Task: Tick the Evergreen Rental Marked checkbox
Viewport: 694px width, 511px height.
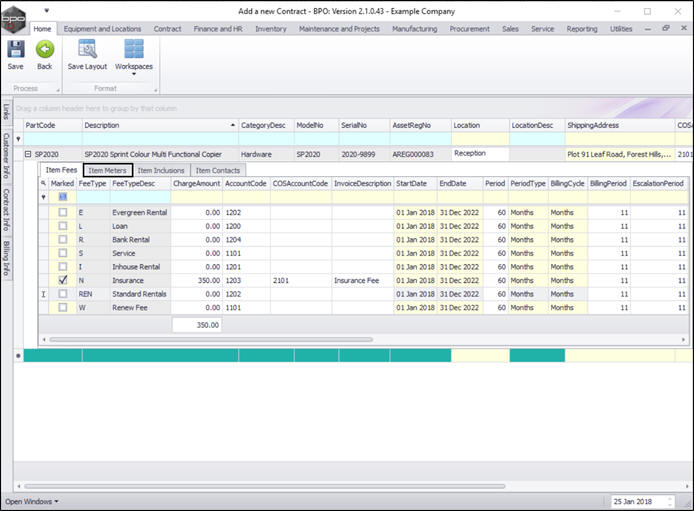Action: [63, 213]
